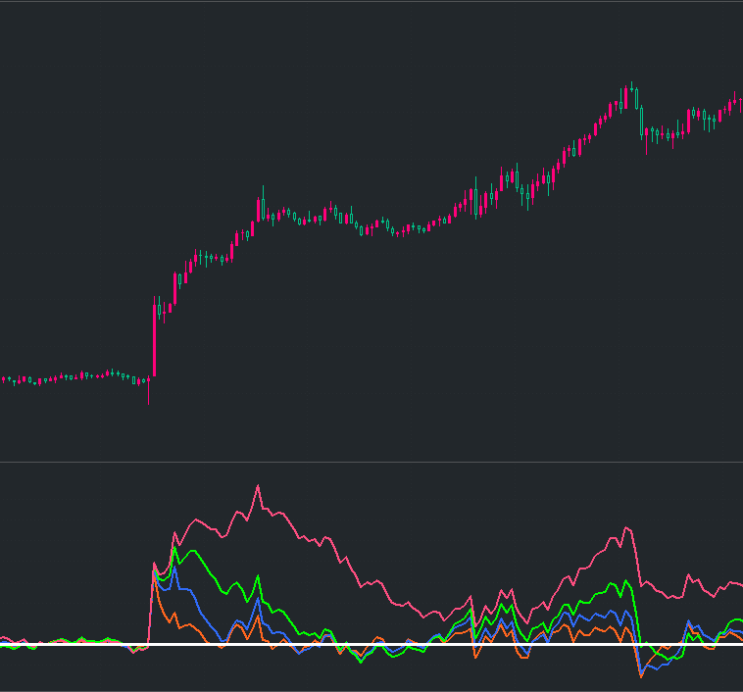This screenshot has width=743, height=692.
Task: Click the highest candle on the price chart
Action: coord(632,87)
